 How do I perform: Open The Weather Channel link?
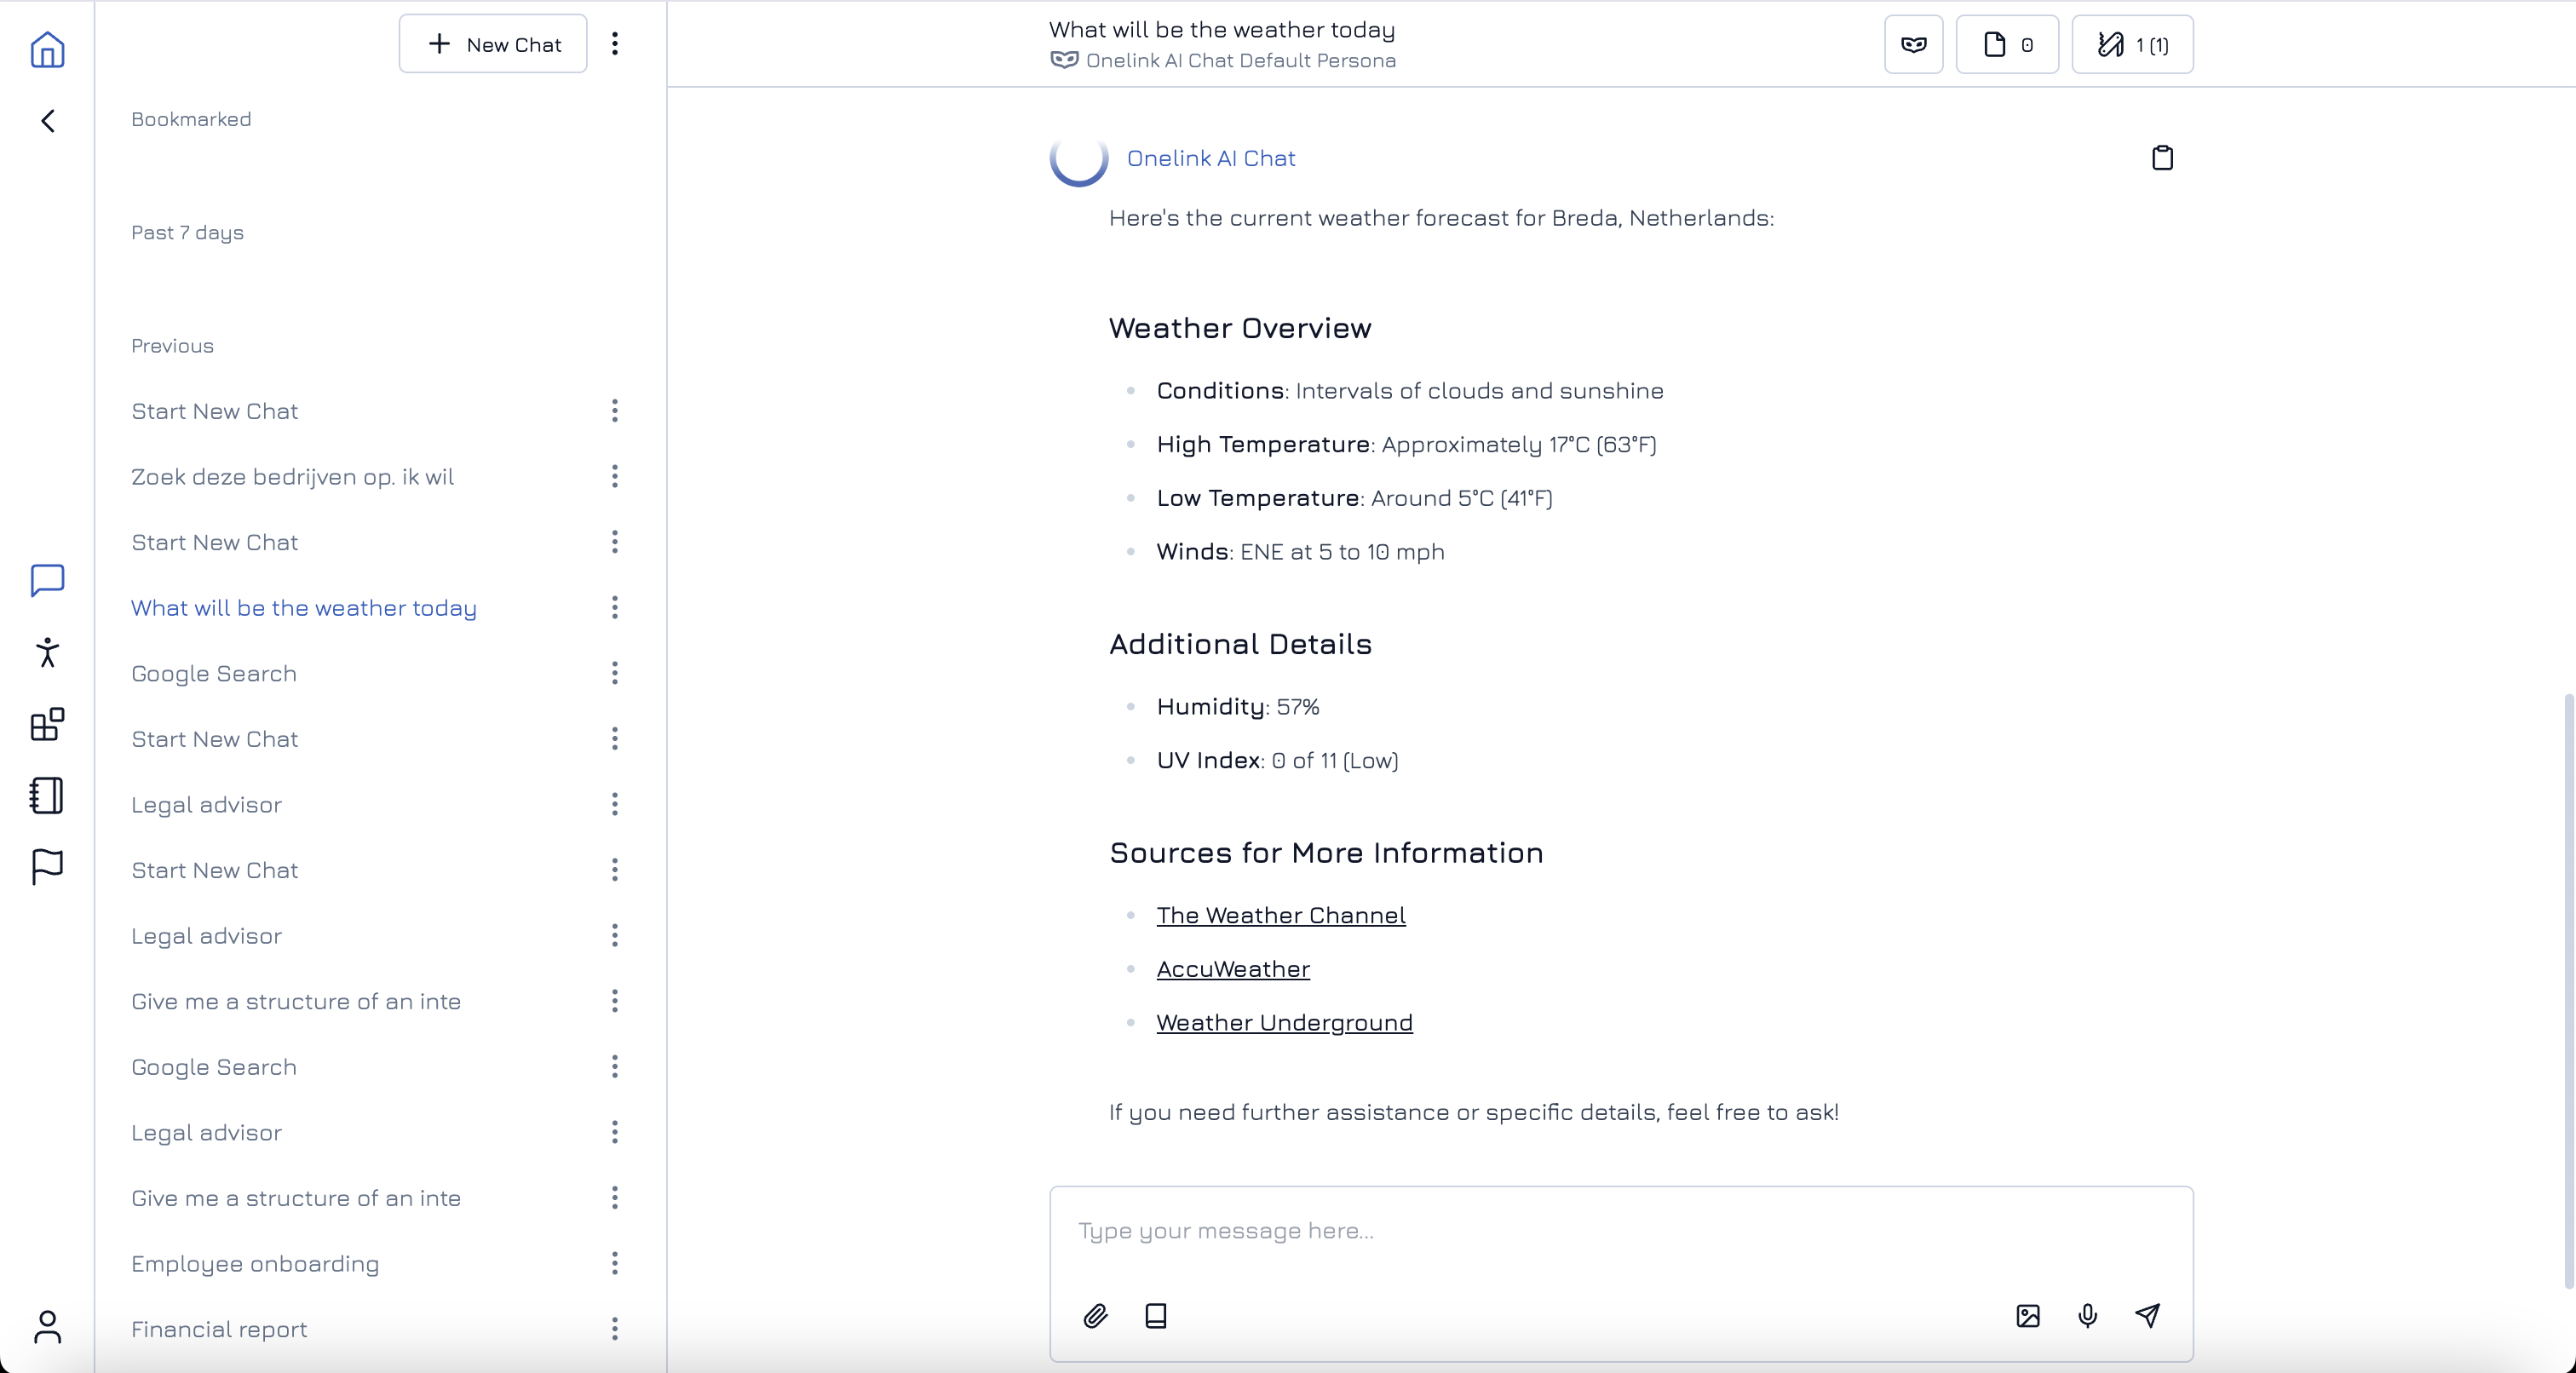(x=1281, y=915)
